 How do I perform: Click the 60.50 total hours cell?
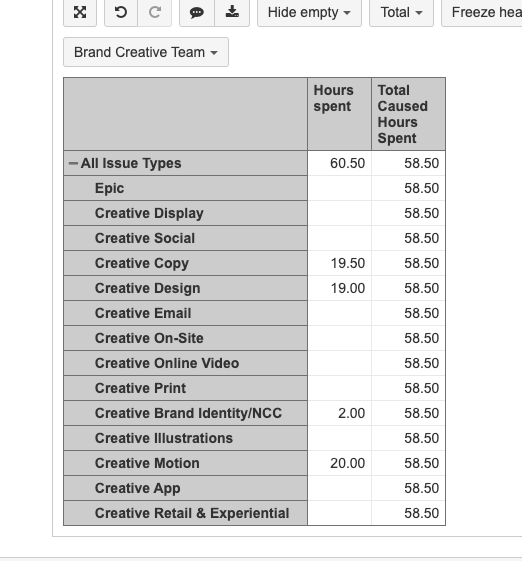point(340,164)
